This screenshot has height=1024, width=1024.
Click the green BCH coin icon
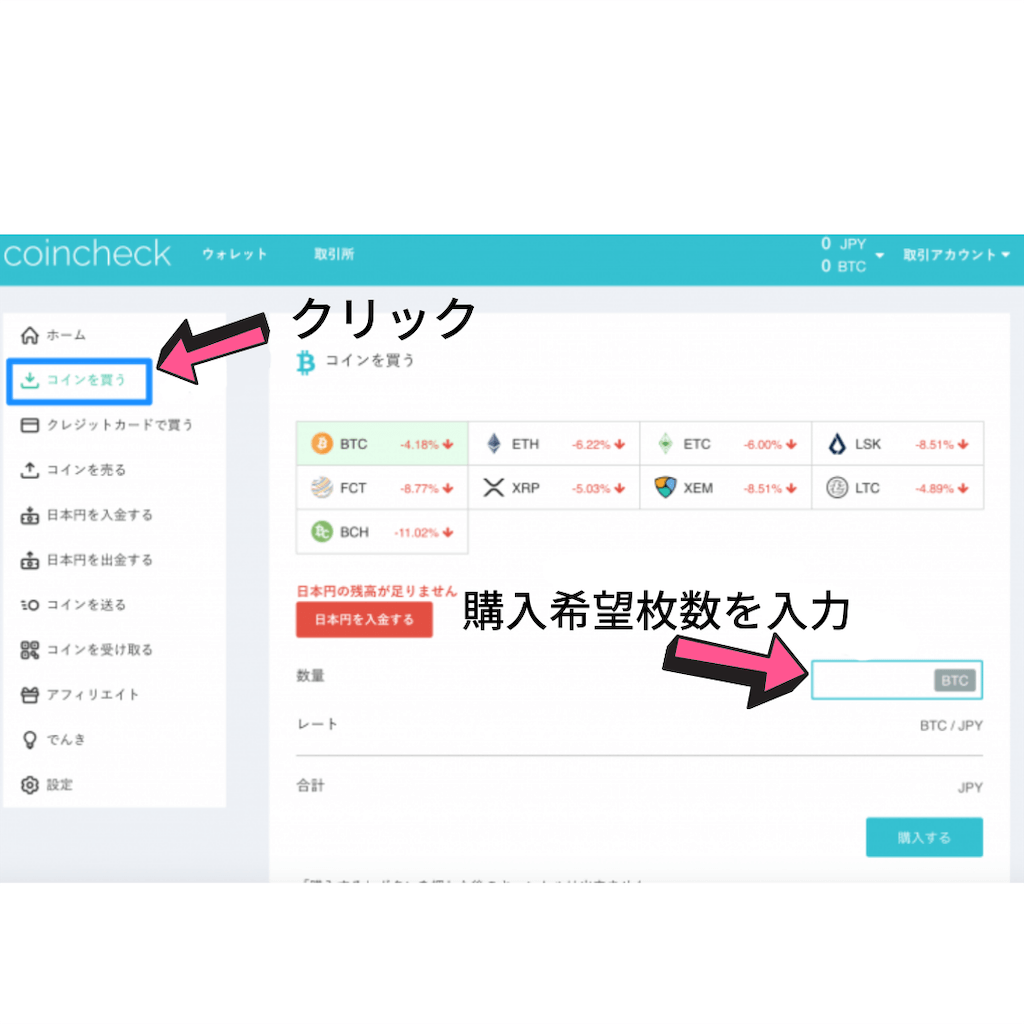point(321,532)
